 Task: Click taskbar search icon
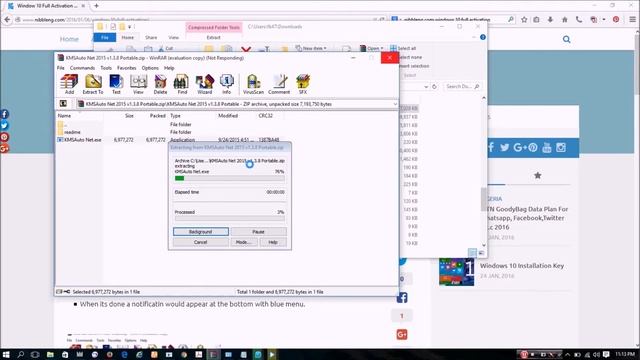coord(20,354)
